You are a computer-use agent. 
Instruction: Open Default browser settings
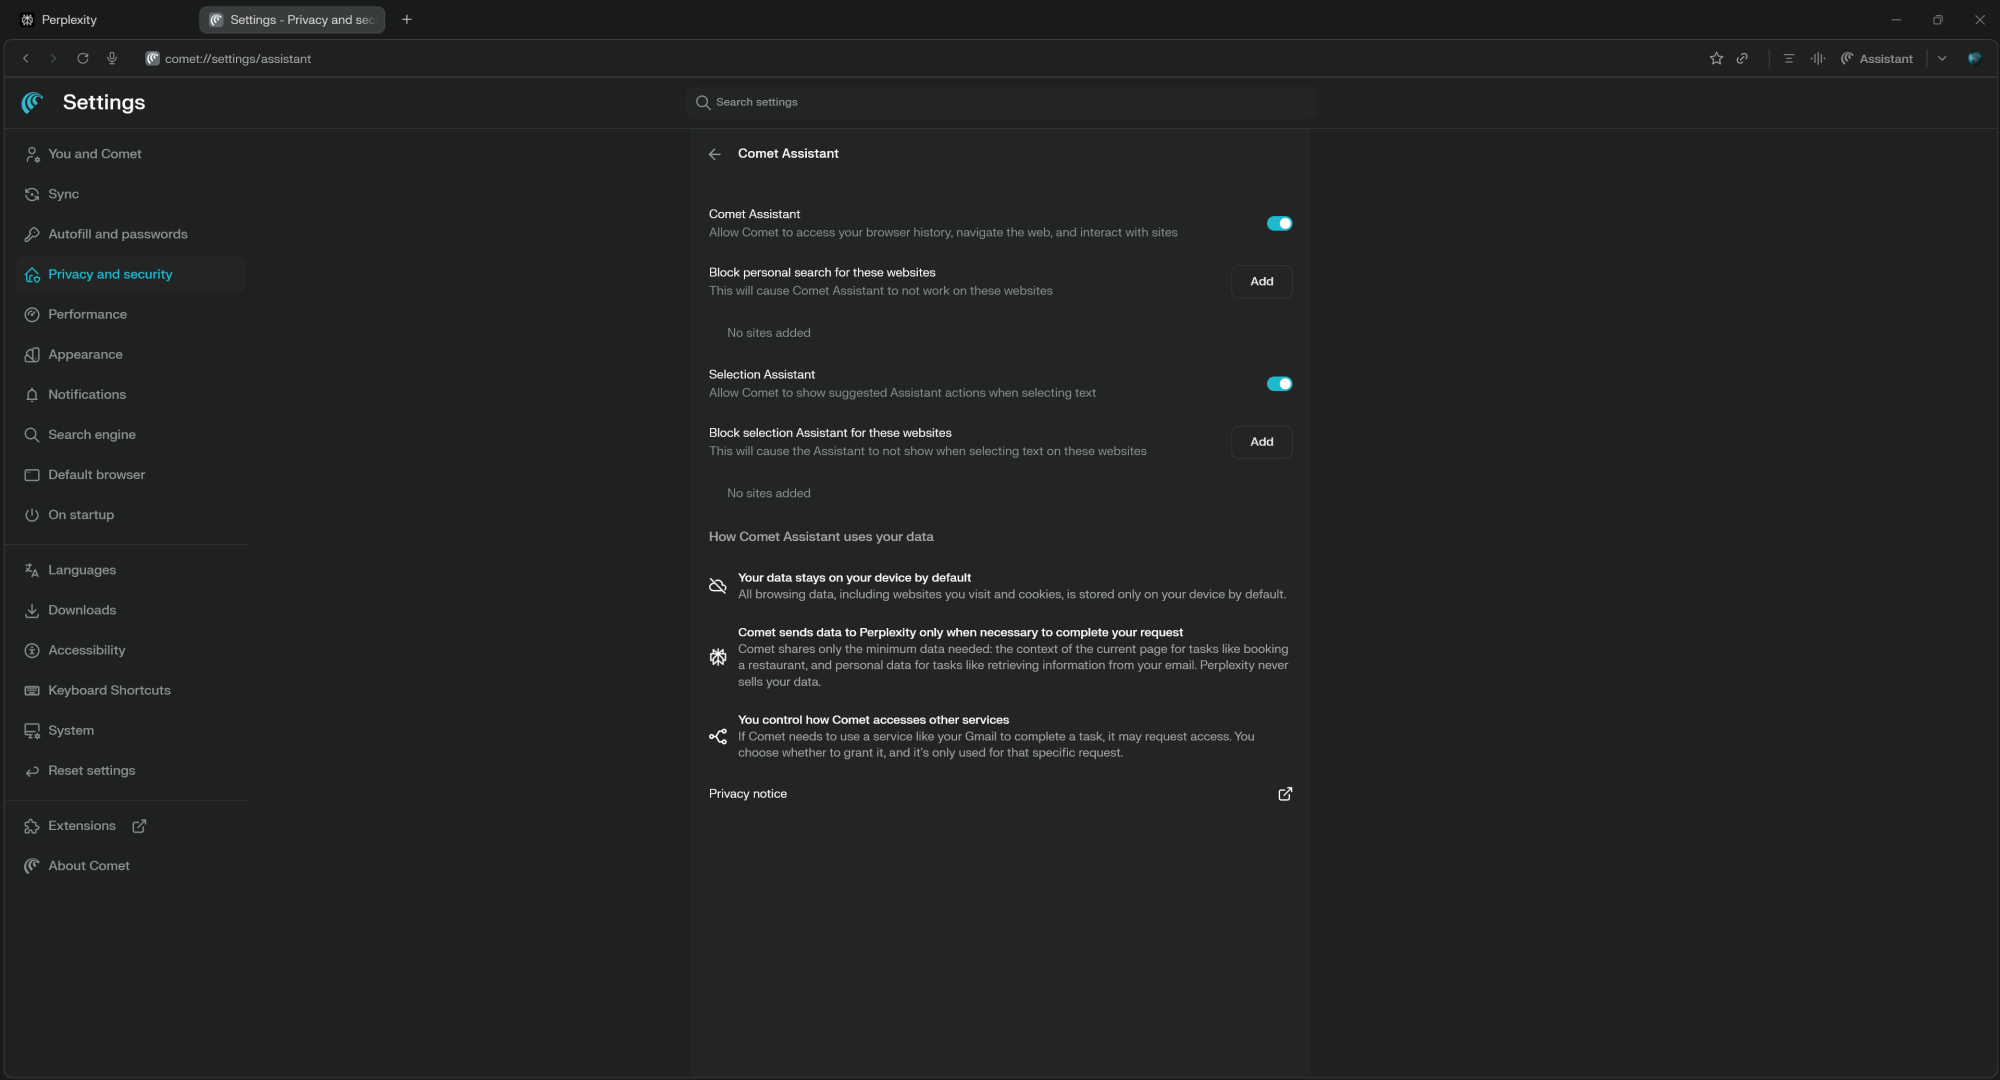[130, 474]
